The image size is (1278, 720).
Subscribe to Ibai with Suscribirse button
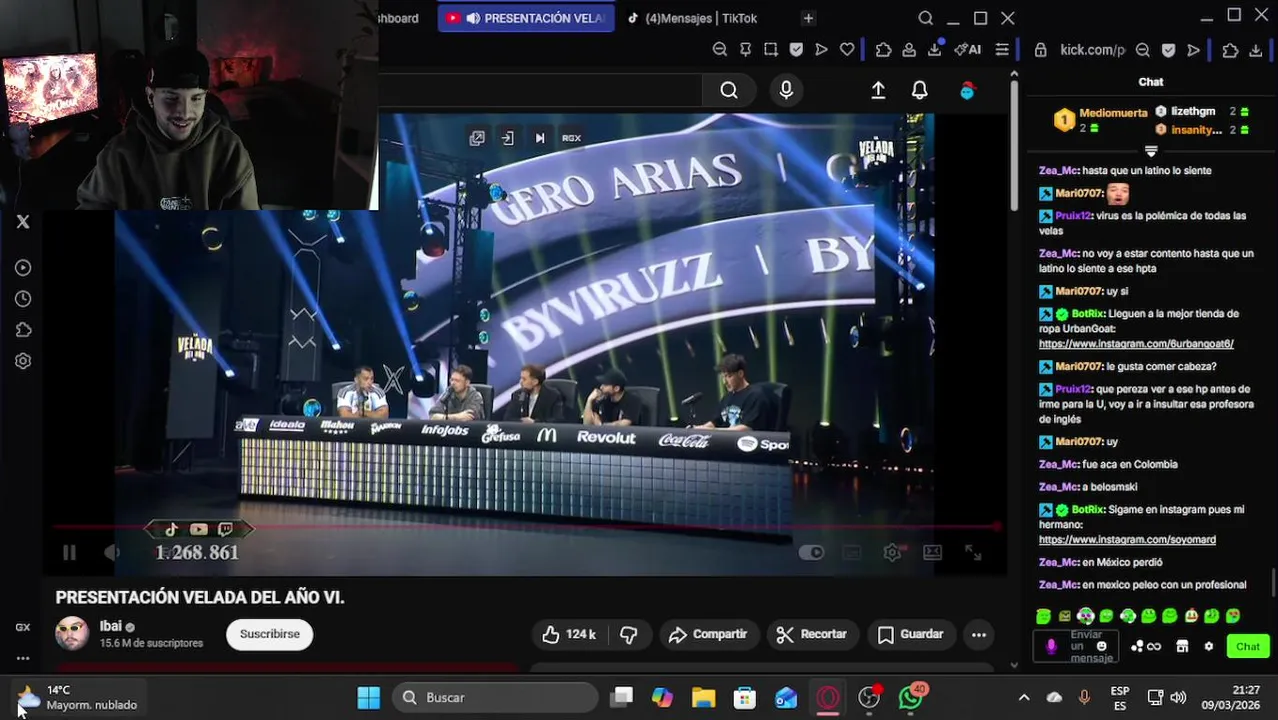269,634
